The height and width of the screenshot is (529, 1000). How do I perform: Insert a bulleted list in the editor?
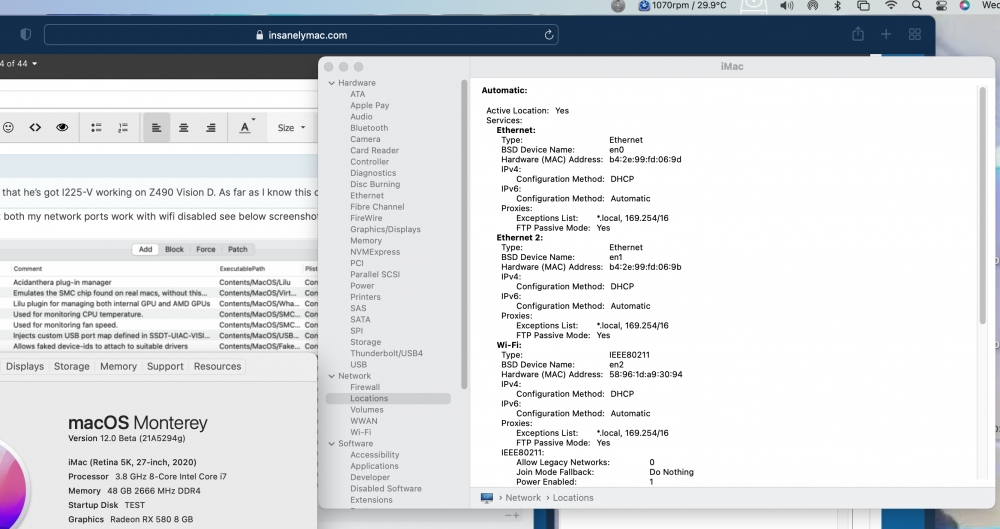click(x=96, y=128)
